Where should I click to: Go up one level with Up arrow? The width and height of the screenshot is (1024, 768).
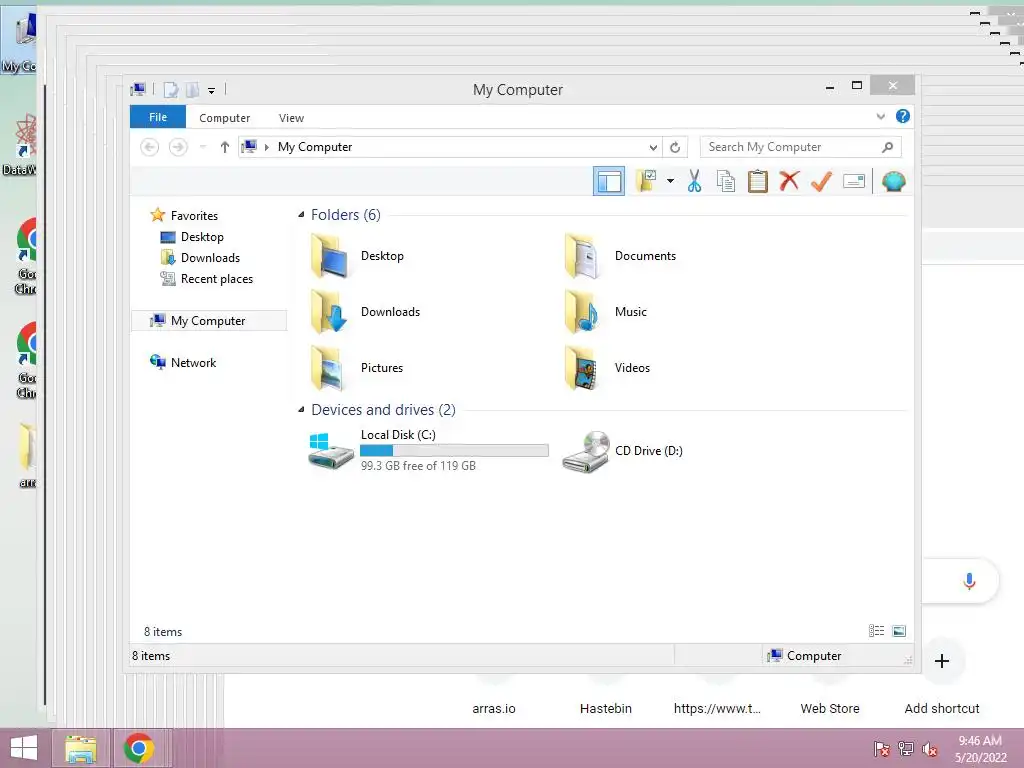225,147
